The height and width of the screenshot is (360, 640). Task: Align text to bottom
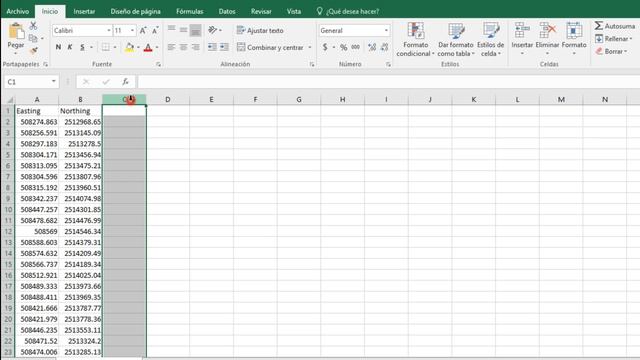coord(196,30)
